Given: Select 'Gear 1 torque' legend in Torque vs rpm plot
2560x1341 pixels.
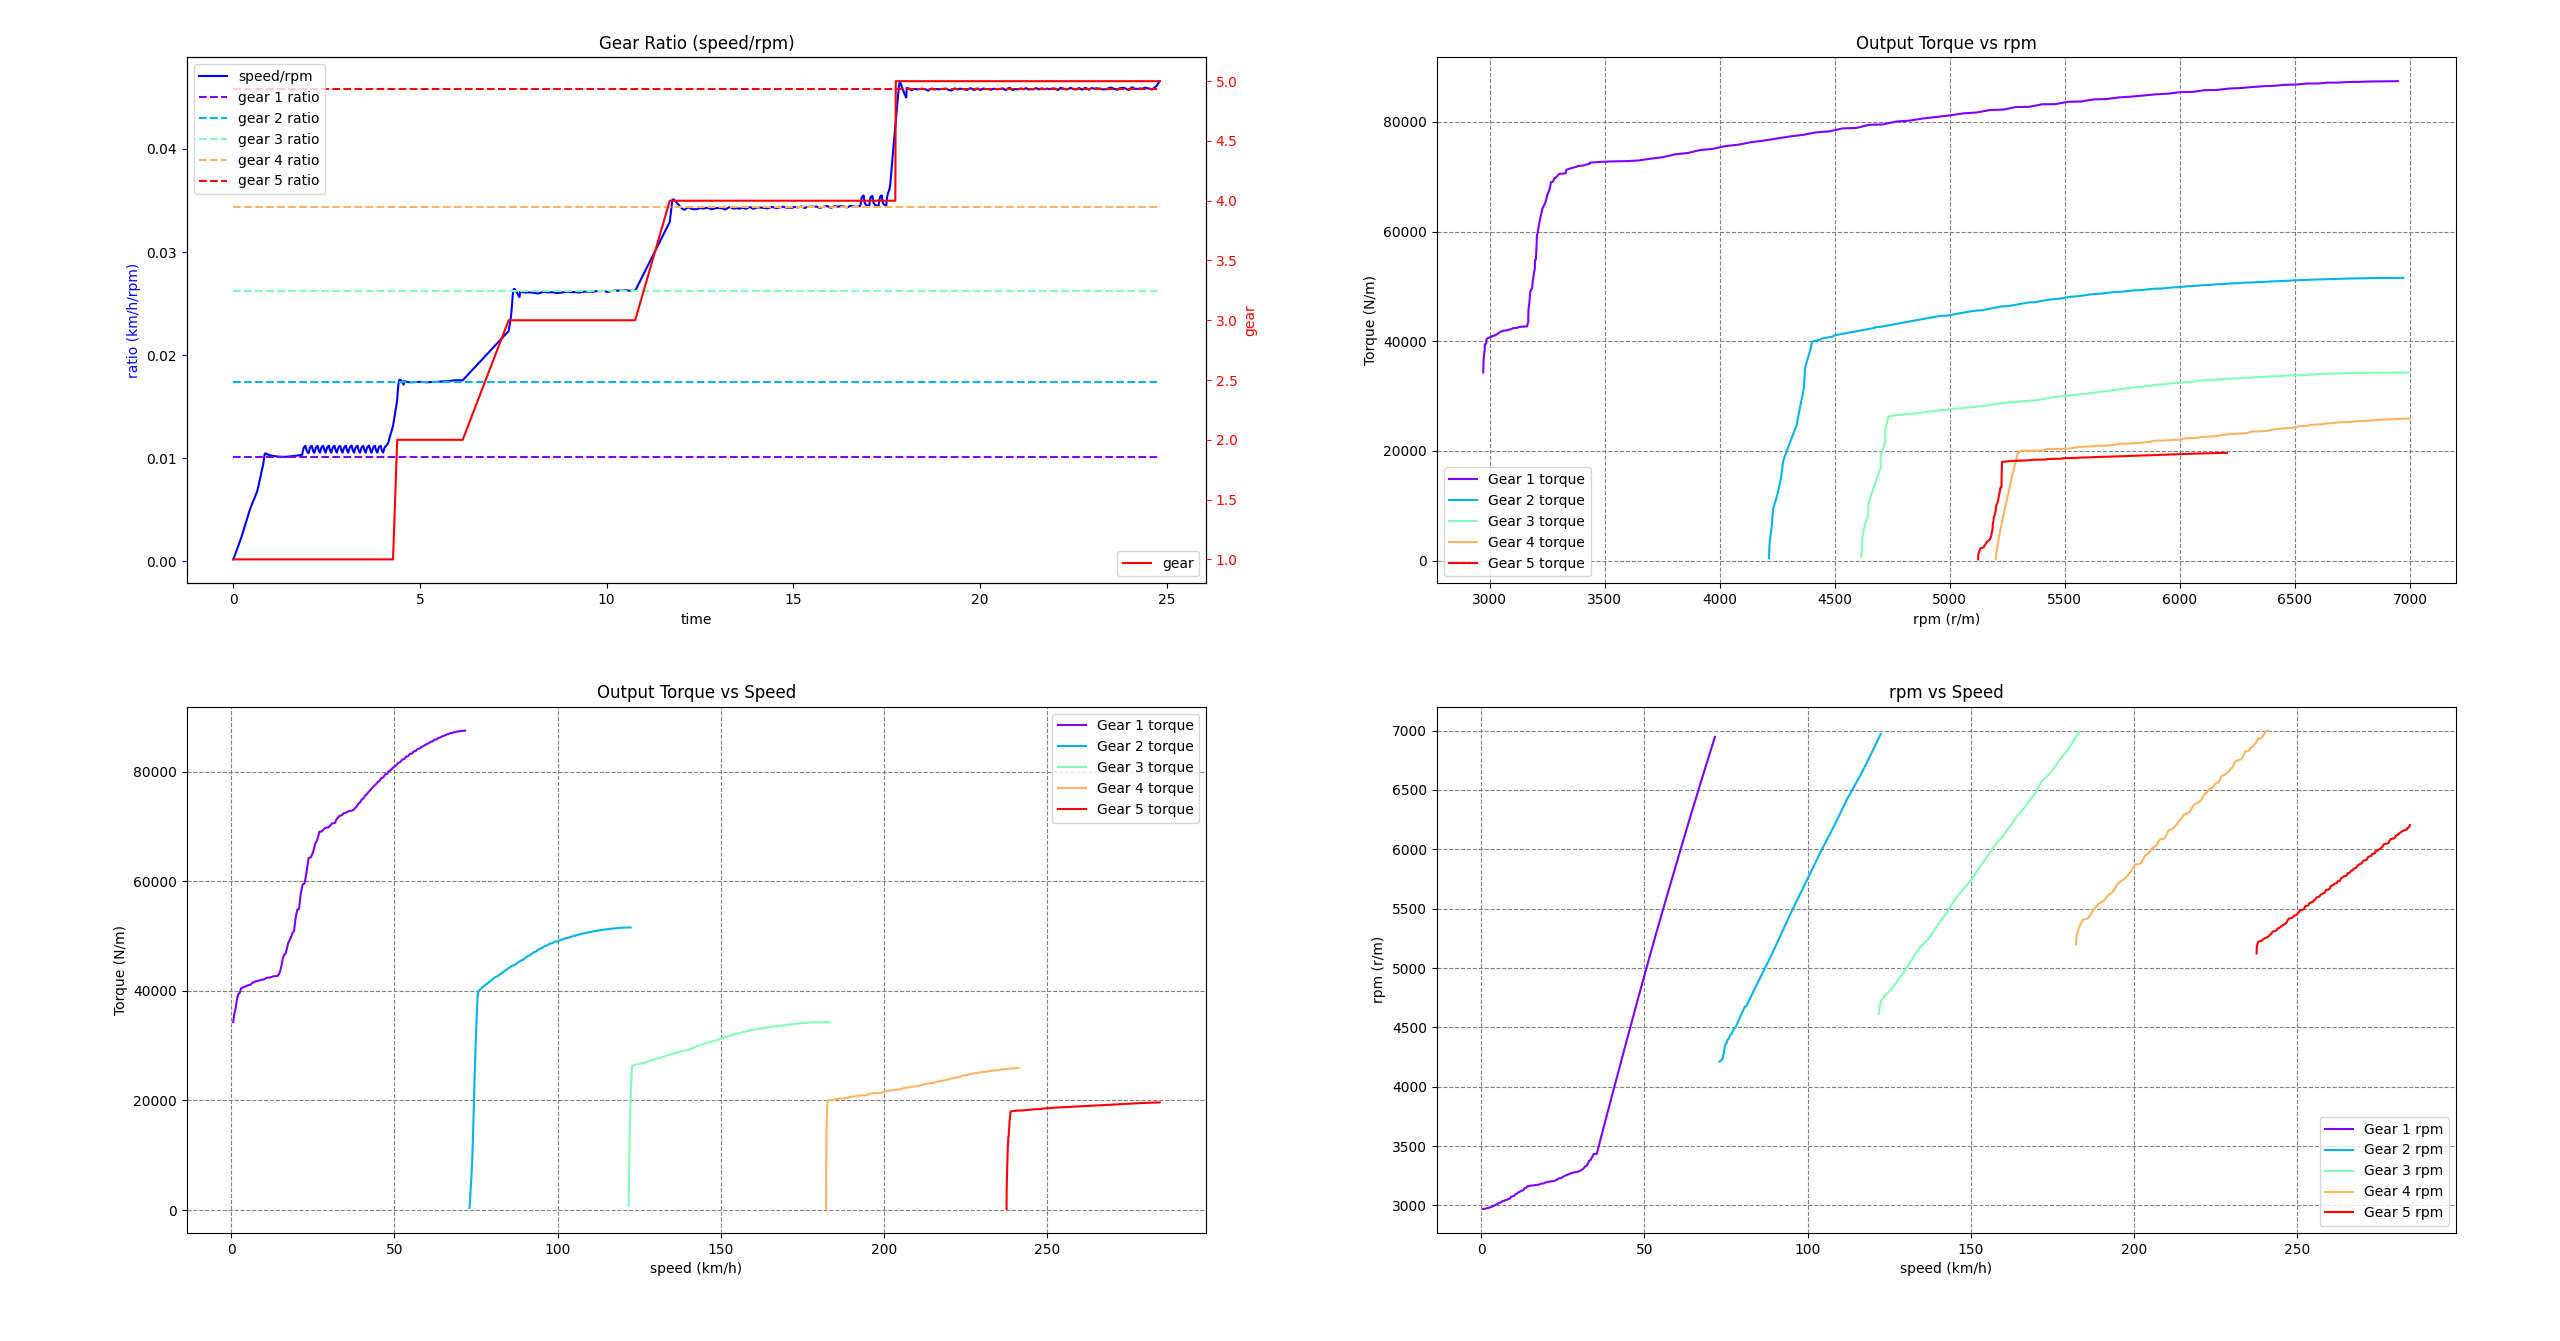Looking at the screenshot, I should [x=1516, y=479].
